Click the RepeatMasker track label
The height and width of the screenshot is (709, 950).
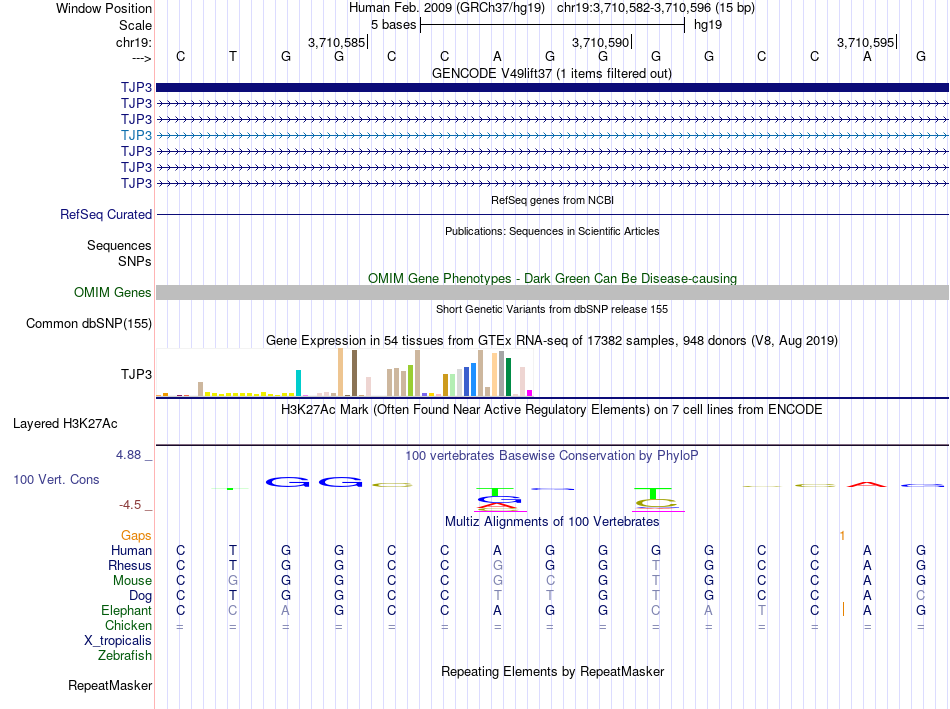click(110, 685)
